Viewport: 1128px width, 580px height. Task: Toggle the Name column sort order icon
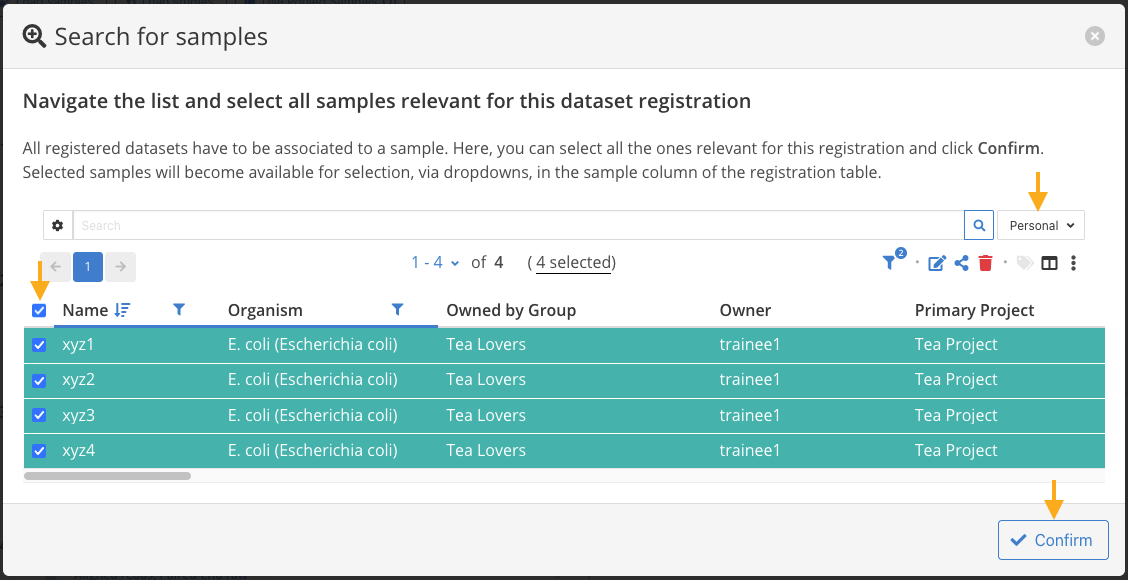click(122, 310)
